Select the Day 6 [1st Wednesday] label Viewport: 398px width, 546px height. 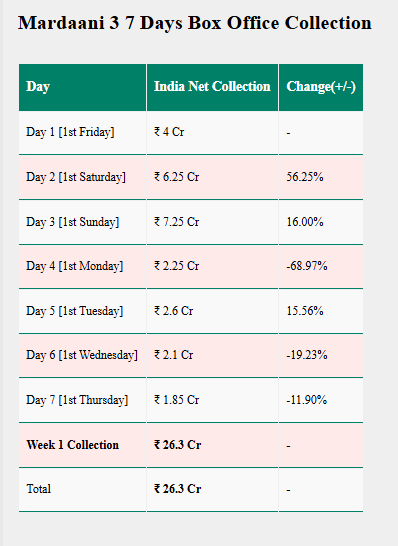(x=82, y=355)
